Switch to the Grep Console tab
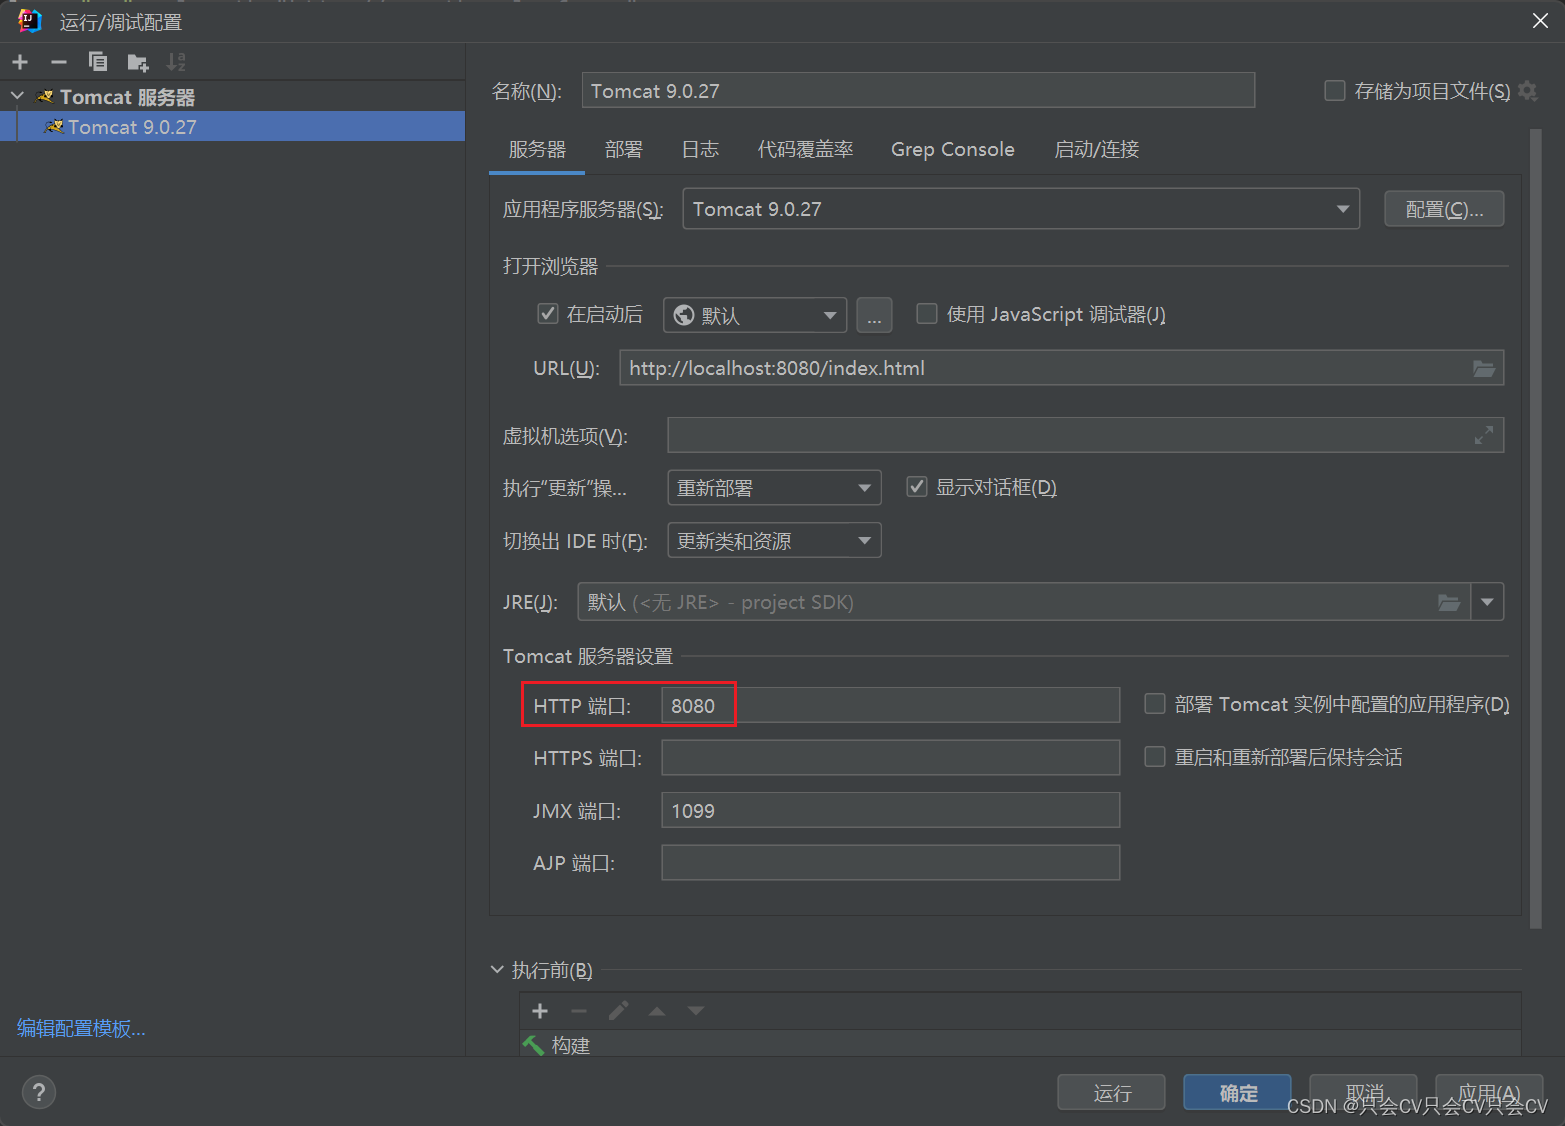The height and width of the screenshot is (1126, 1565). pyautogui.click(x=953, y=149)
